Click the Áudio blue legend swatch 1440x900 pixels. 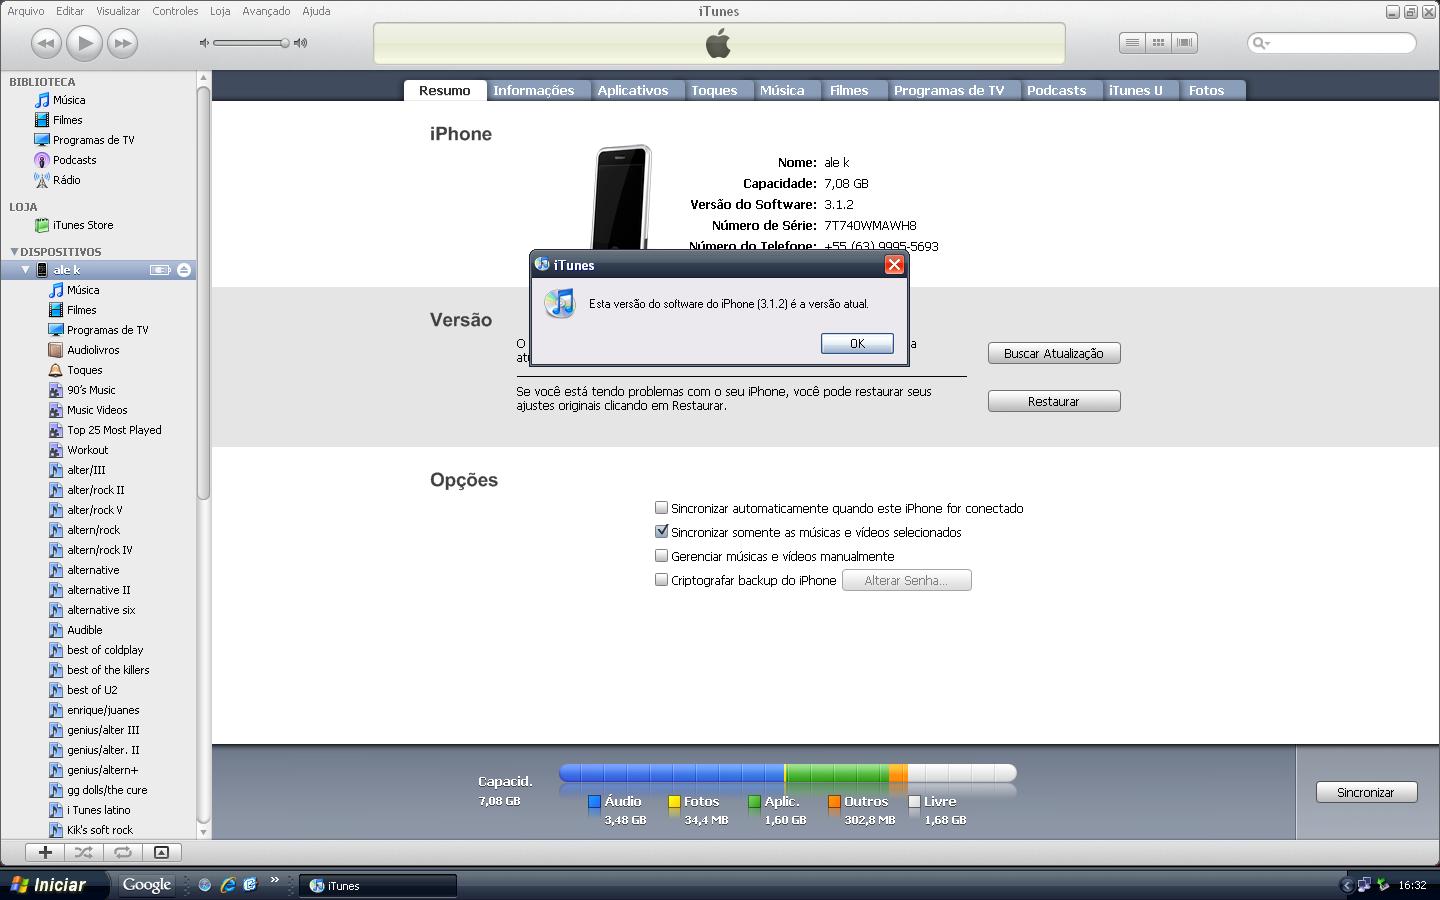point(594,801)
